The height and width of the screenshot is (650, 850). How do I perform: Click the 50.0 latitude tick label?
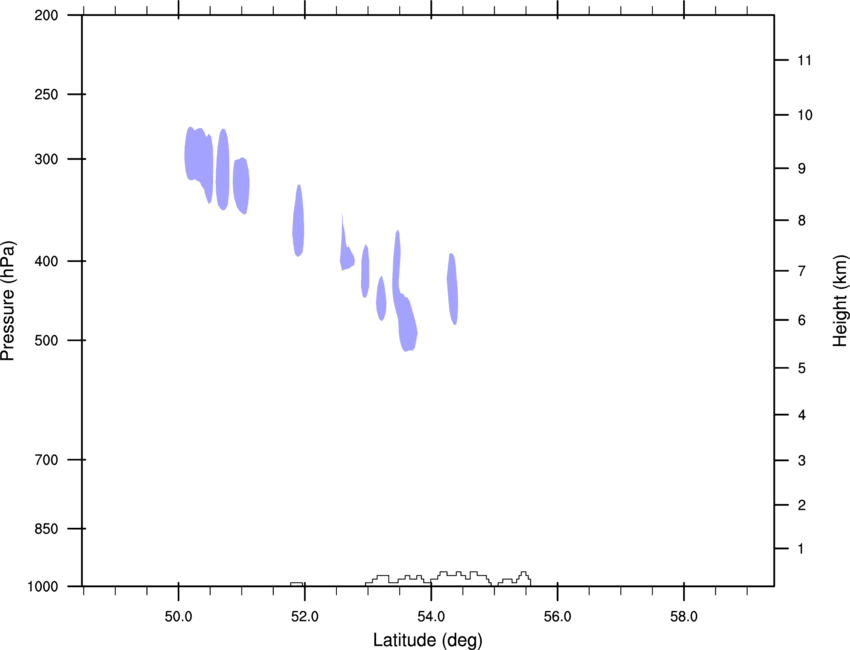coord(178,616)
